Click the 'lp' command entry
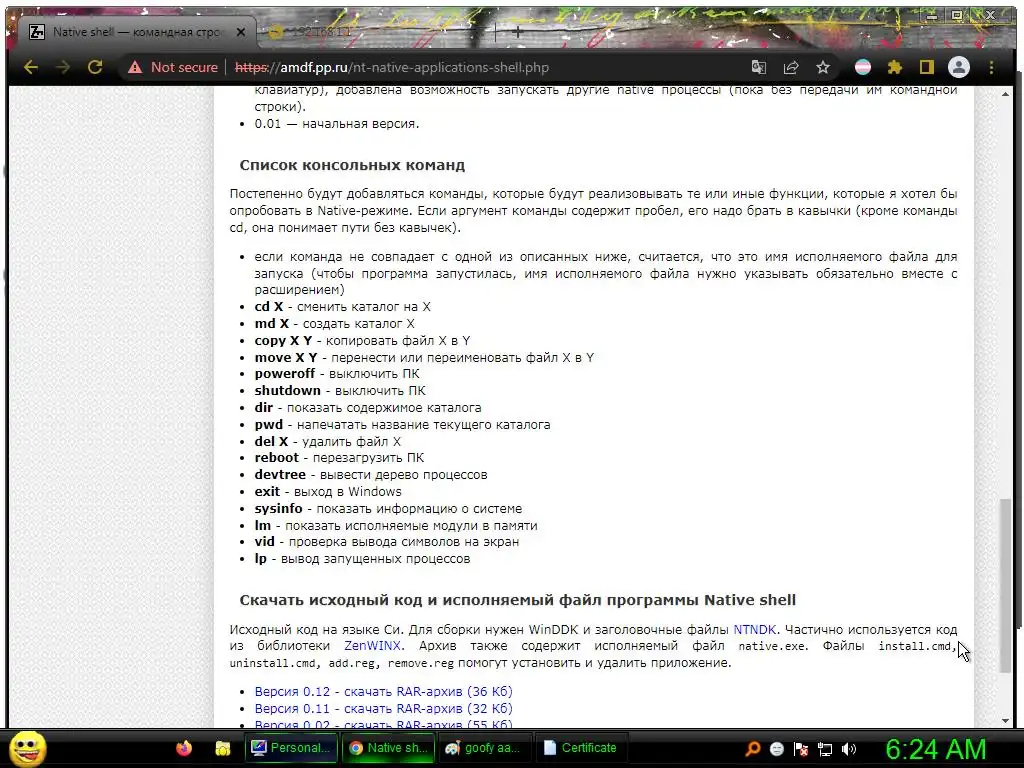The width and height of the screenshot is (1024, 768). click(x=362, y=559)
